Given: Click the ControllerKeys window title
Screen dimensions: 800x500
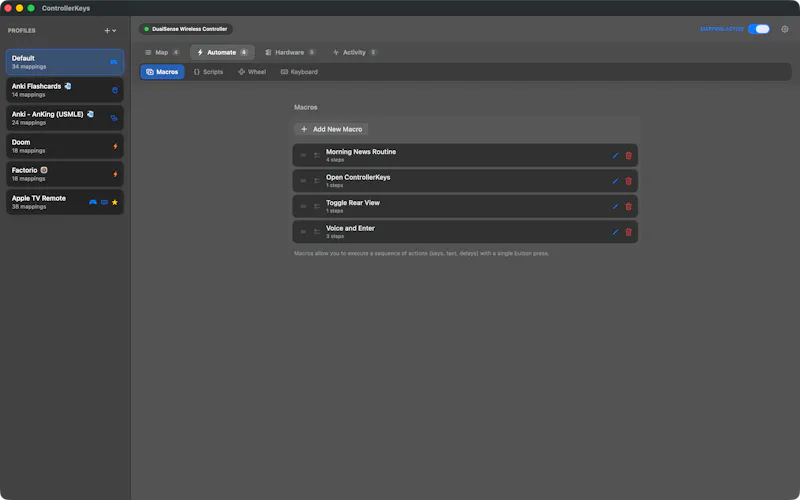Looking at the screenshot, I should (66, 8).
